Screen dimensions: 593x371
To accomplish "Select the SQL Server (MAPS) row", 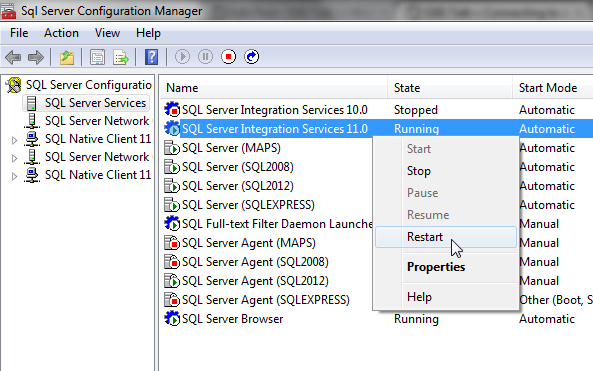I will [x=266, y=147].
